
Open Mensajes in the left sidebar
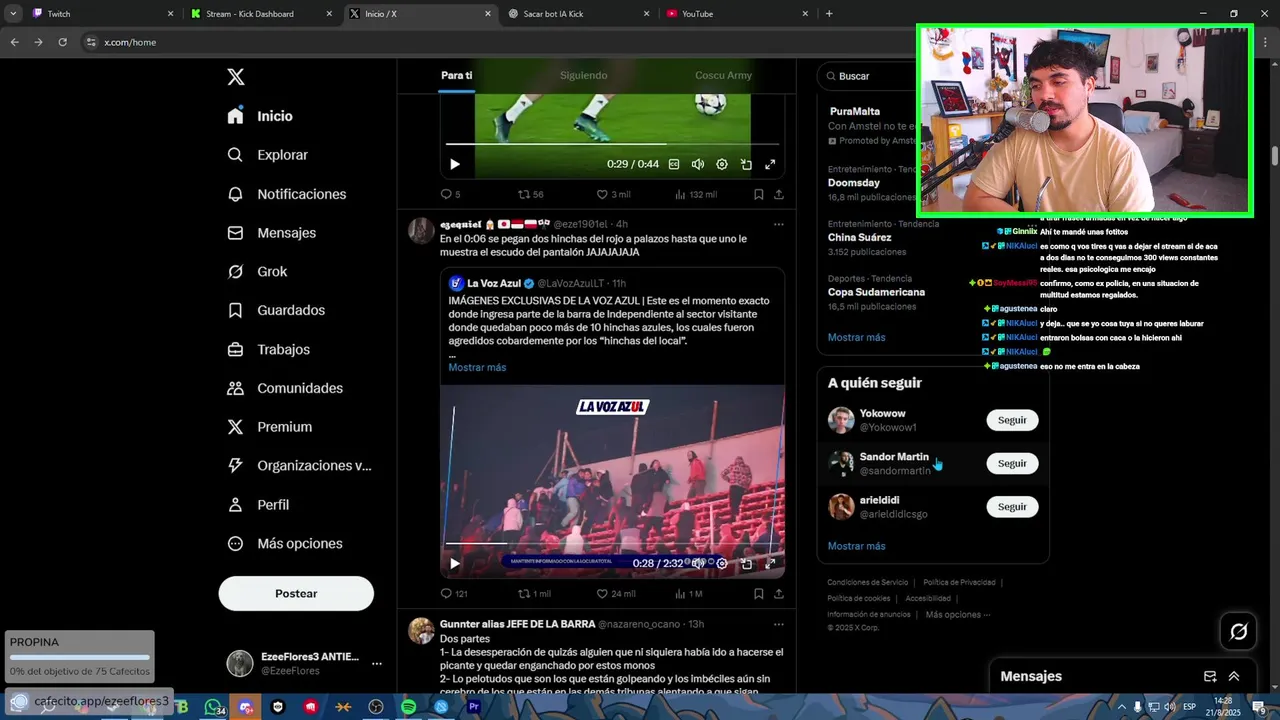pyautogui.click(x=271, y=233)
